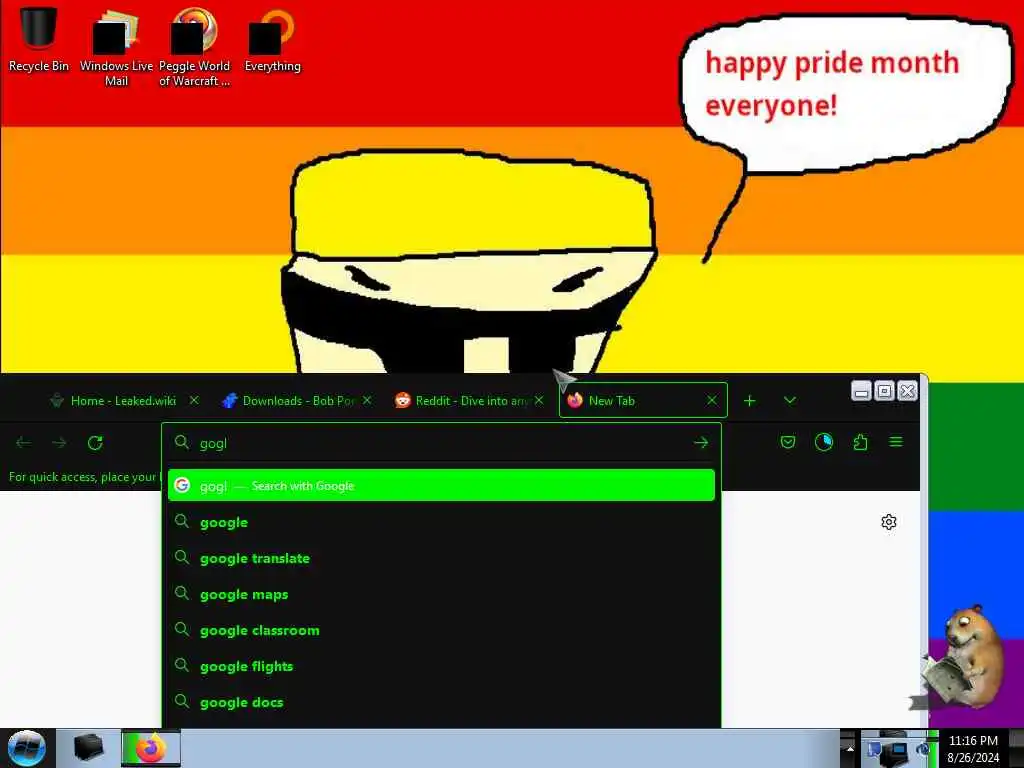Switch to Downloads - Bob tab
The image size is (1024, 768).
click(x=297, y=400)
